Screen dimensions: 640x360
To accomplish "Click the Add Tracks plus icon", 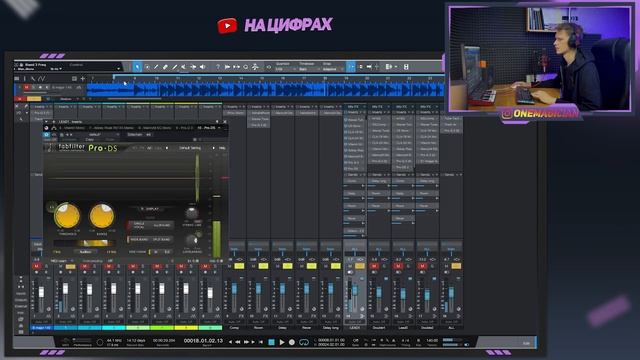I will [x=83, y=78].
